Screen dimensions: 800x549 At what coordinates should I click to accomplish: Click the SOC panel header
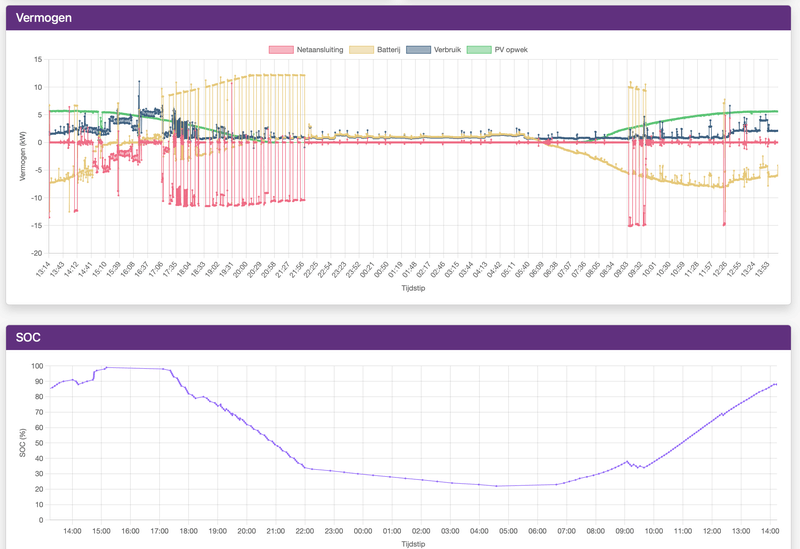398,337
